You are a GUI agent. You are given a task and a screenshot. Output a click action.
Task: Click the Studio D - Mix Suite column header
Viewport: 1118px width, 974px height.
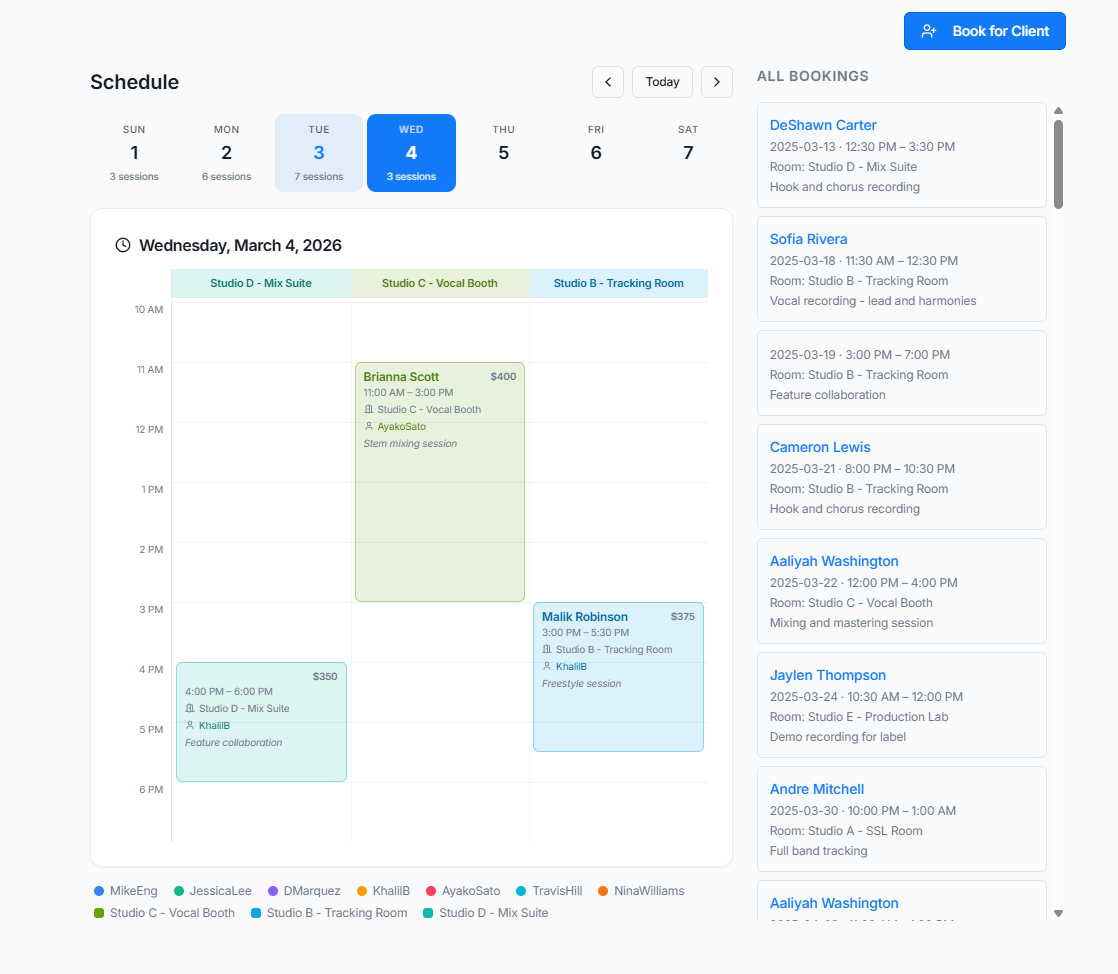click(x=261, y=283)
